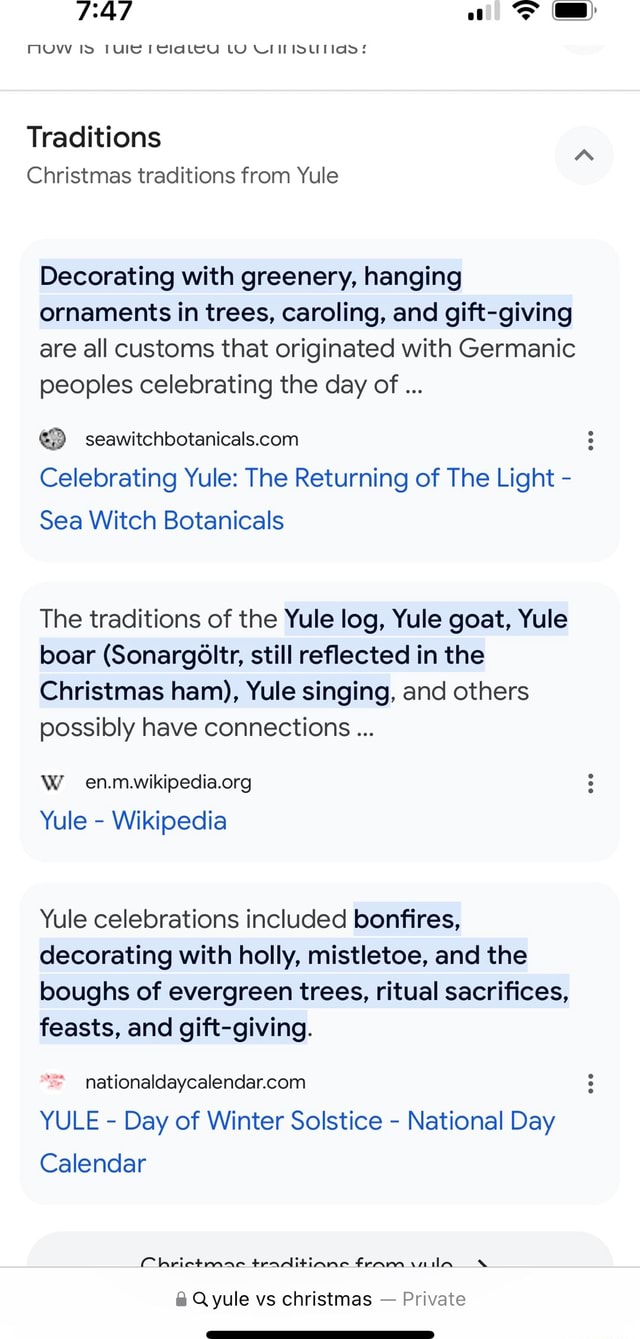Tap the Wi-Fi status icon
Viewport: 640px width, 1339px height.
[x=527, y=13]
